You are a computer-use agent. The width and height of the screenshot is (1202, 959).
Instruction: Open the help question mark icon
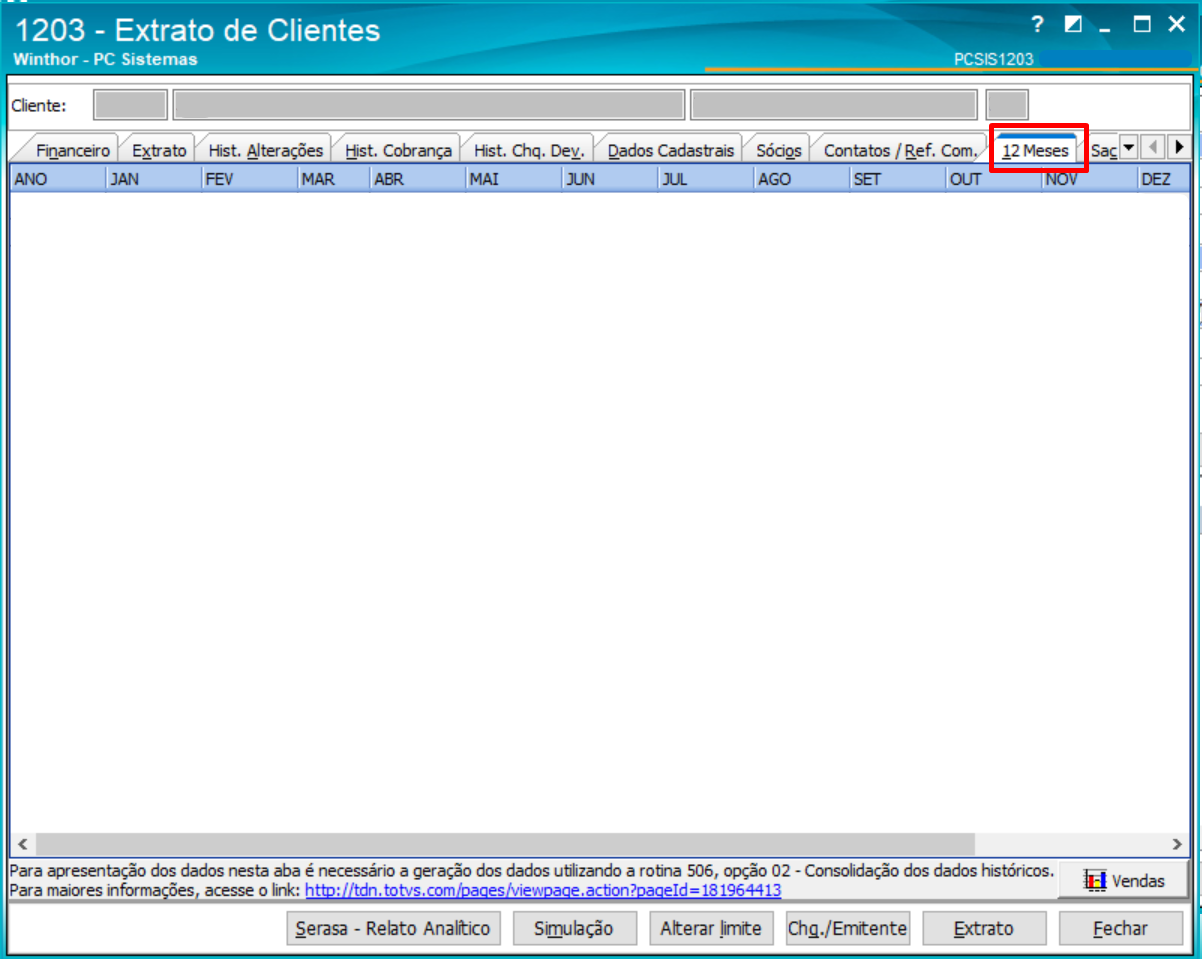pos(1037,25)
